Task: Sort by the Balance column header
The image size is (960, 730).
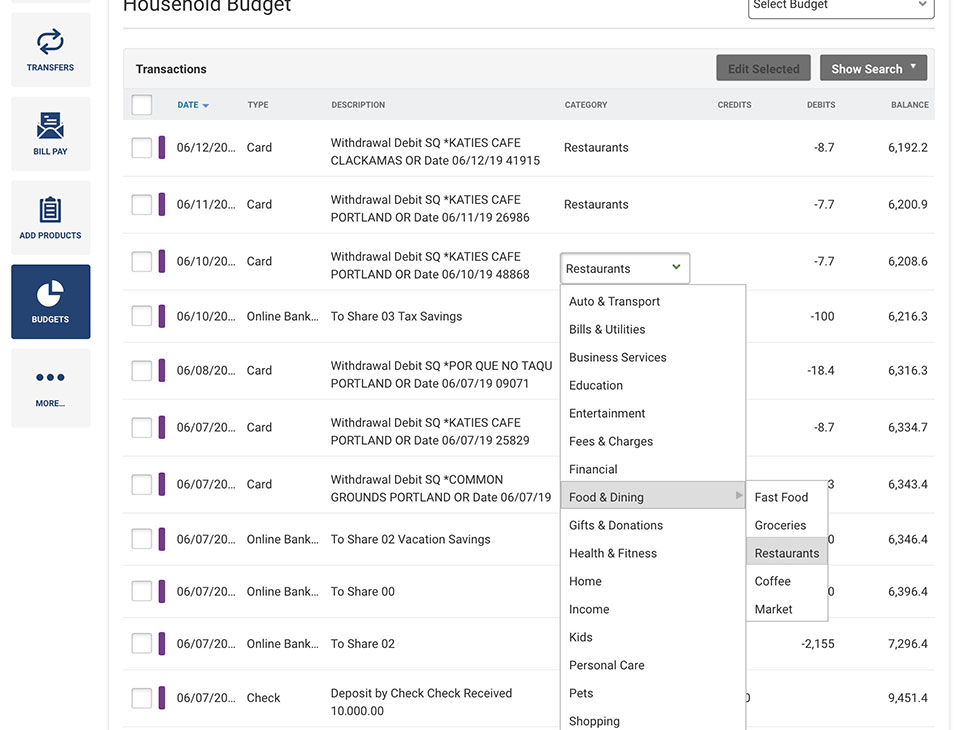Action: pyautogui.click(x=910, y=105)
